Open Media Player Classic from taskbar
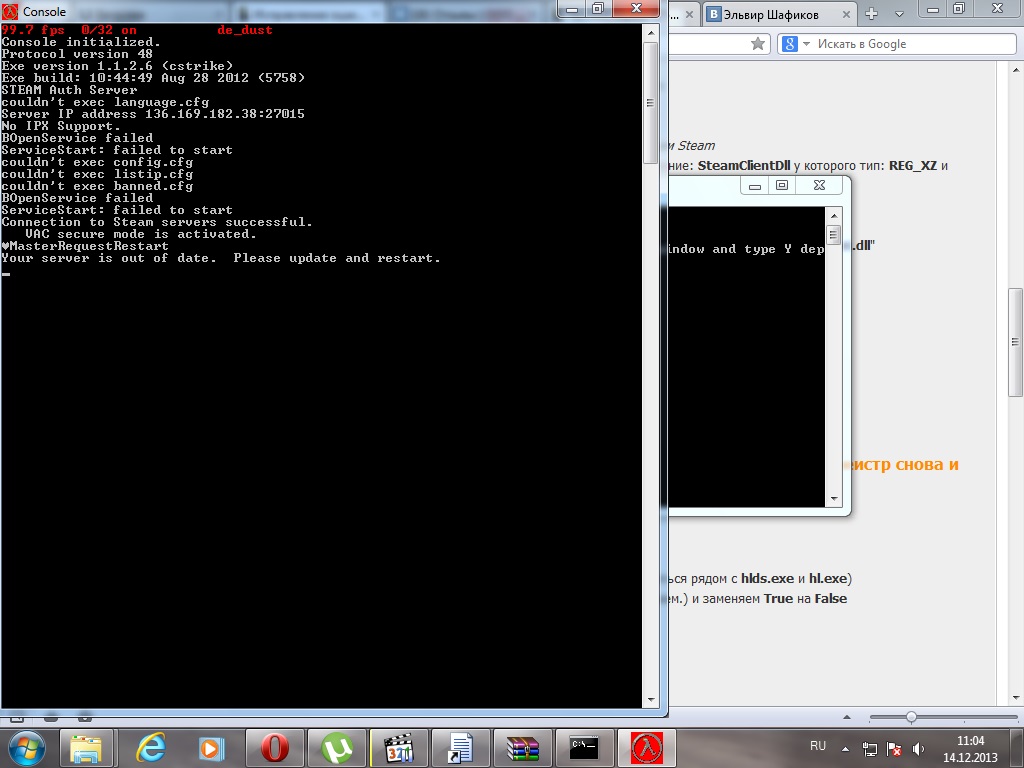 [398, 748]
